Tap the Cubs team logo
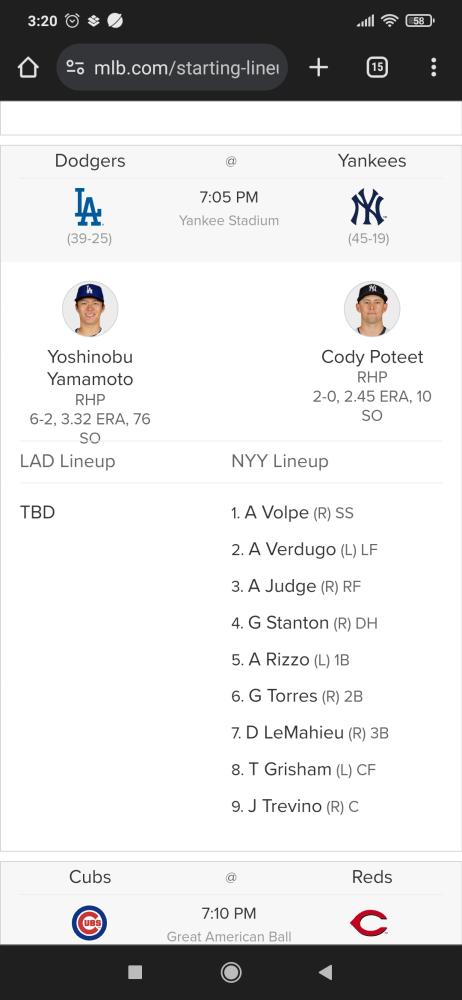The image size is (462, 1000). (89, 923)
